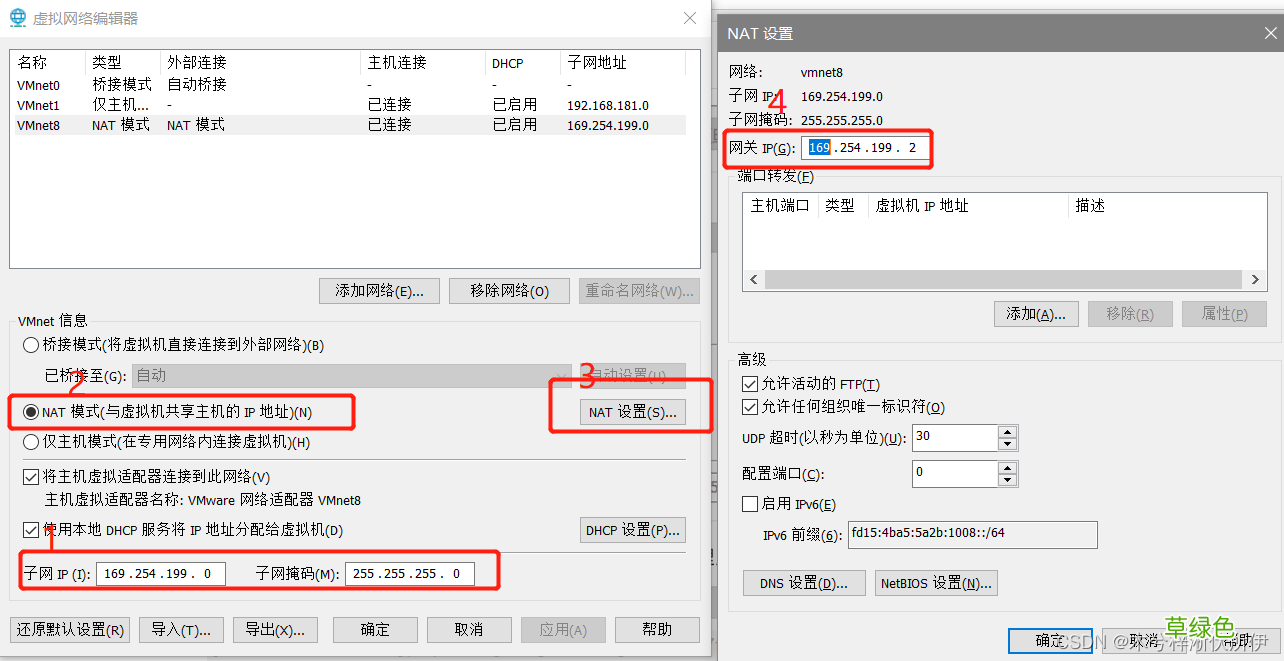Click the 移除网络 button
The image size is (1284, 661).
(x=509, y=291)
